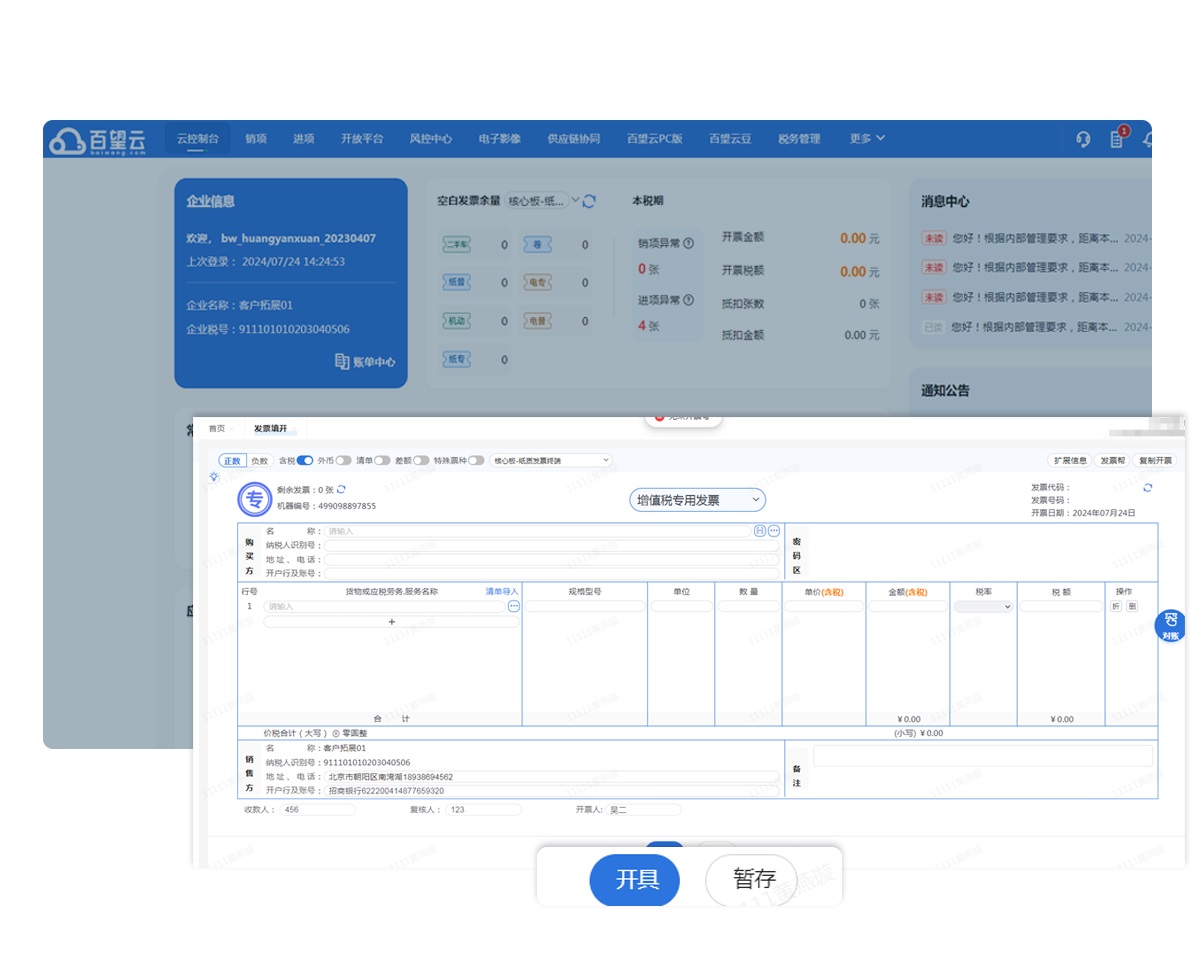Open the 进项 nav tab
The width and height of the screenshot is (1200, 960).
[x=304, y=139]
